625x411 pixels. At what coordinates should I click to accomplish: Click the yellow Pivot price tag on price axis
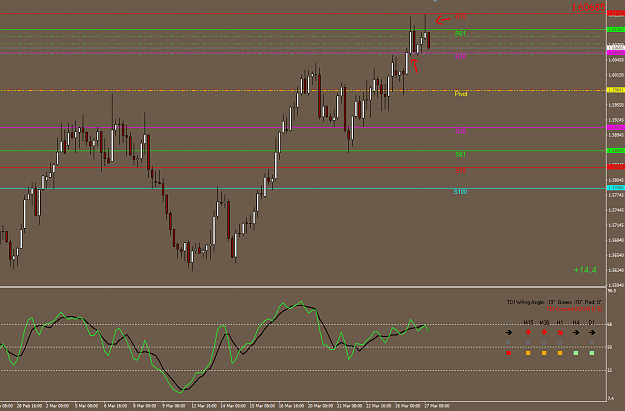pyautogui.click(x=615, y=90)
